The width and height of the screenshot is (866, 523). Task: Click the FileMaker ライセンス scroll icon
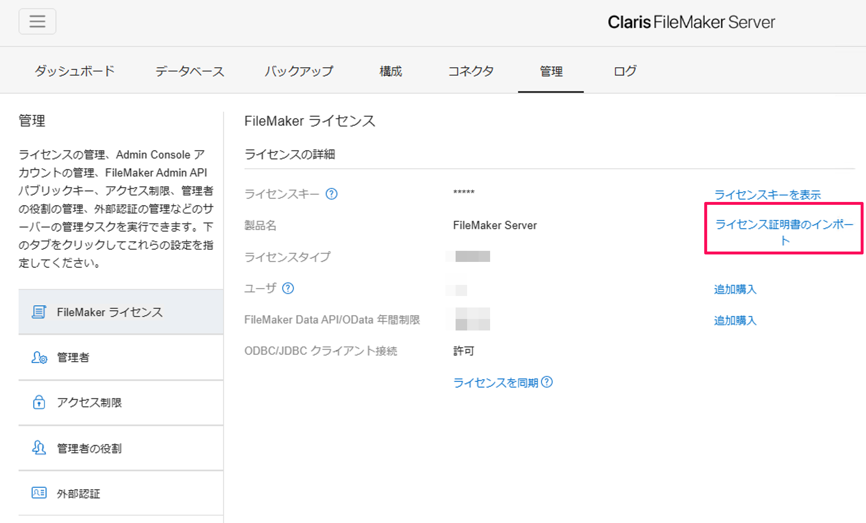point(39,312)
